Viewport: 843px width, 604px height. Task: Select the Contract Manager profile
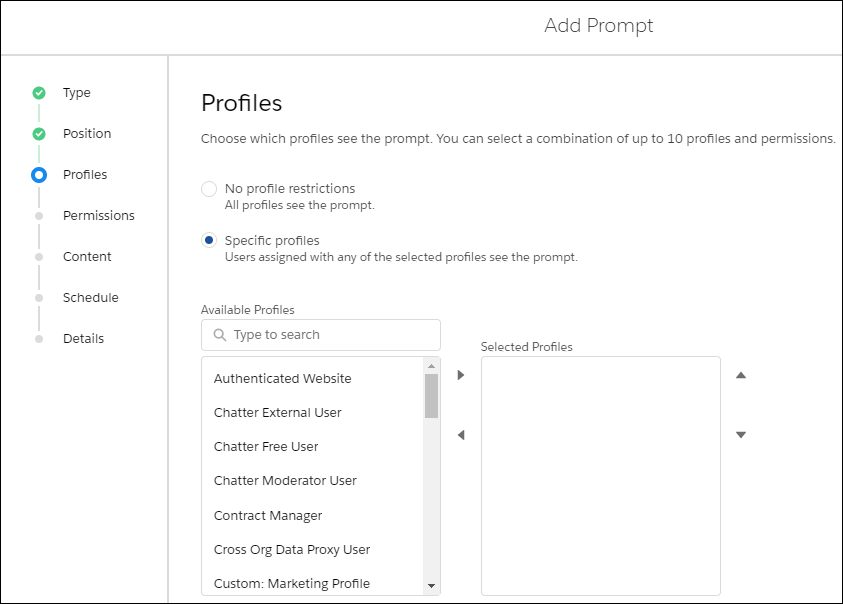[268, 515]
